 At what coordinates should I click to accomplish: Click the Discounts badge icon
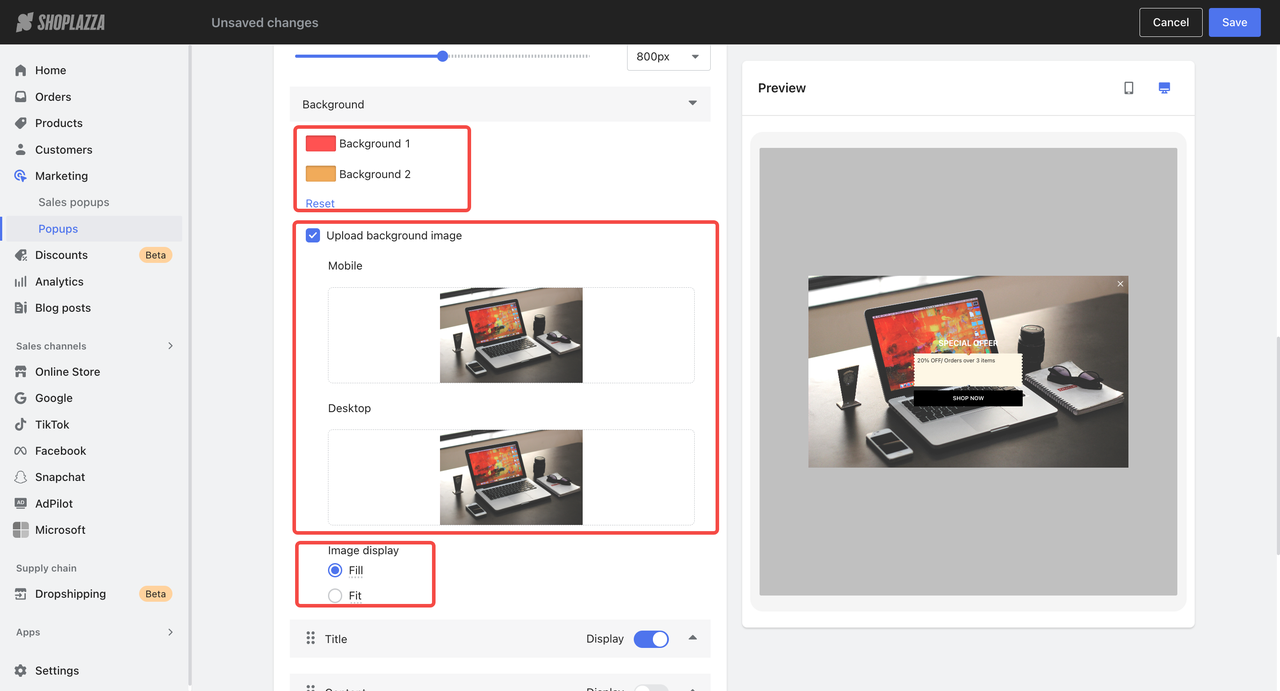21,255
